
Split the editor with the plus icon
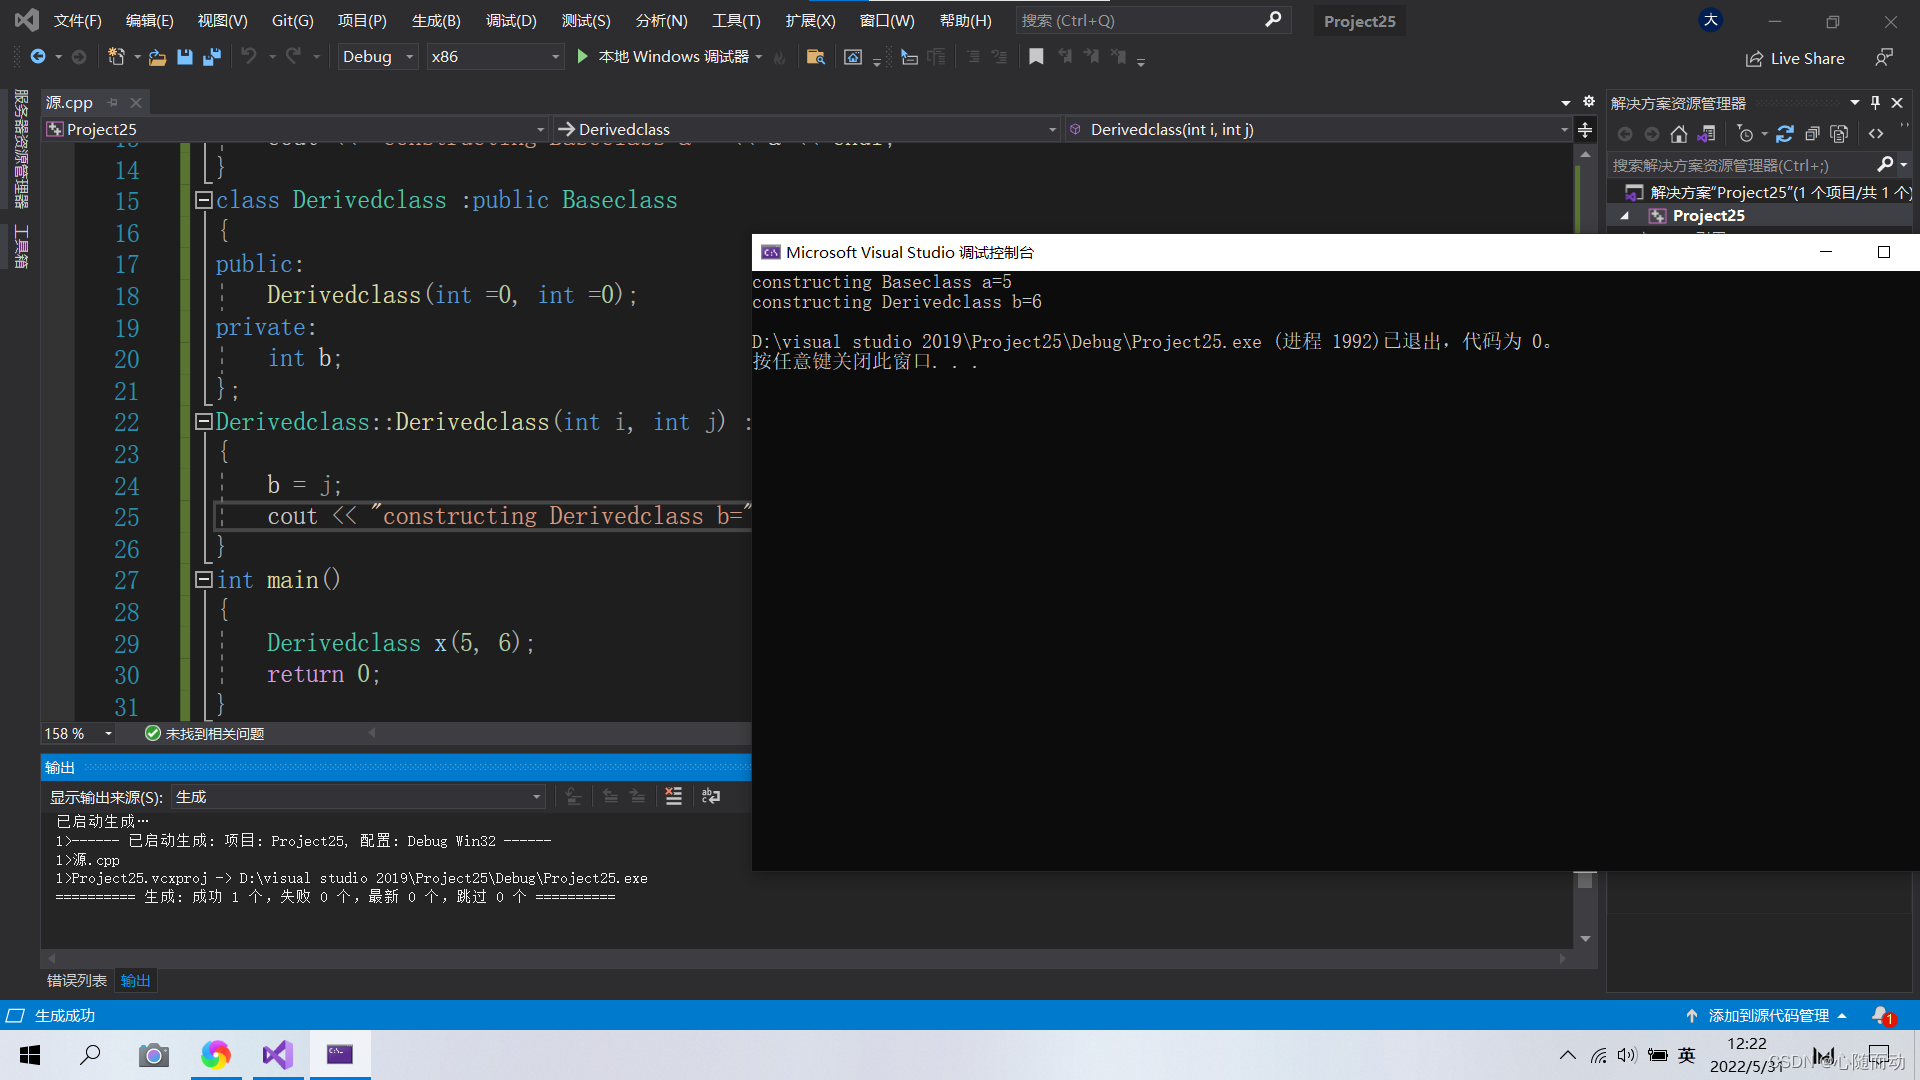coord(1585,130)
